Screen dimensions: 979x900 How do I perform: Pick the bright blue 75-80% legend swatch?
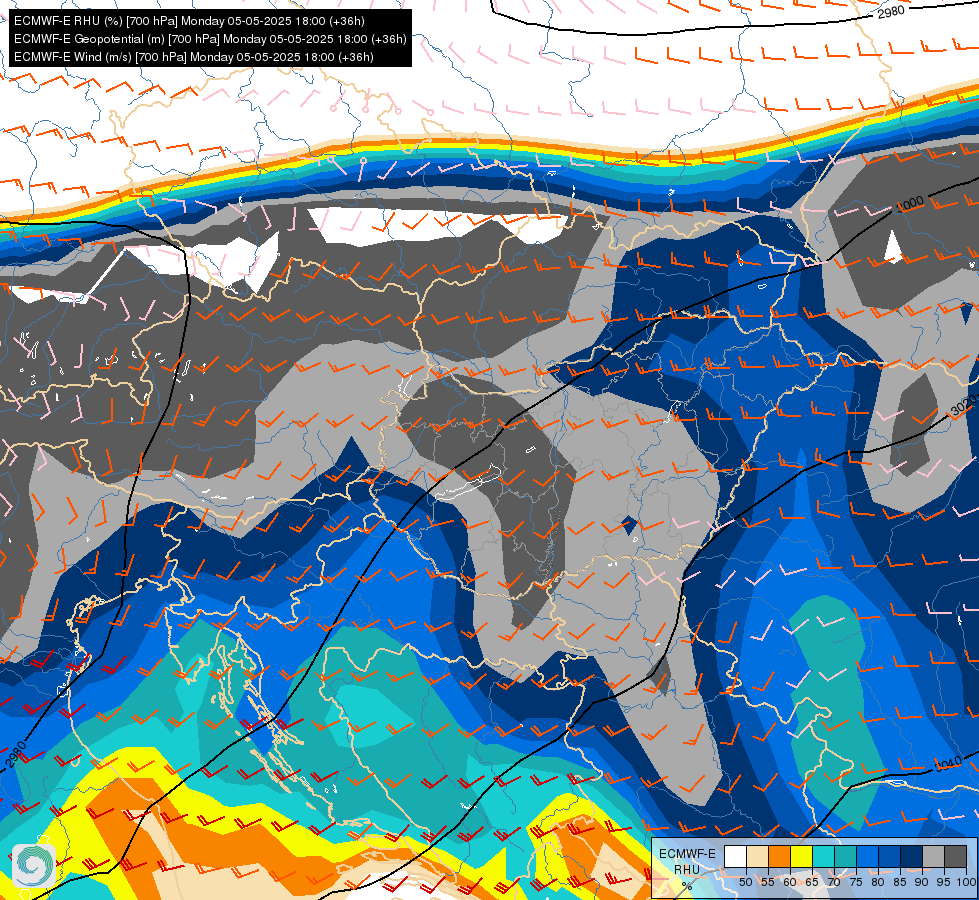click(x=868, y=856)
